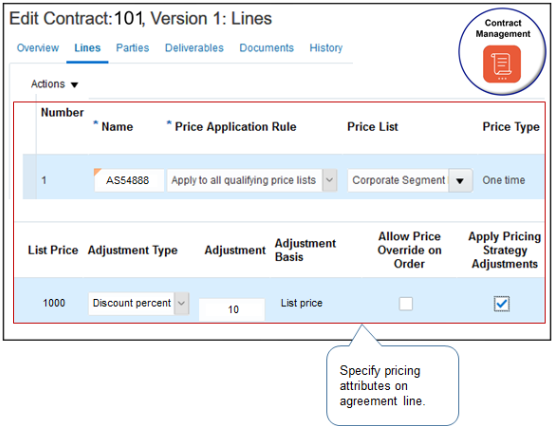Open the Corporate Segment price list dropdown arrow
Viewport: 554px width, 427px height.
click(460, 180)
